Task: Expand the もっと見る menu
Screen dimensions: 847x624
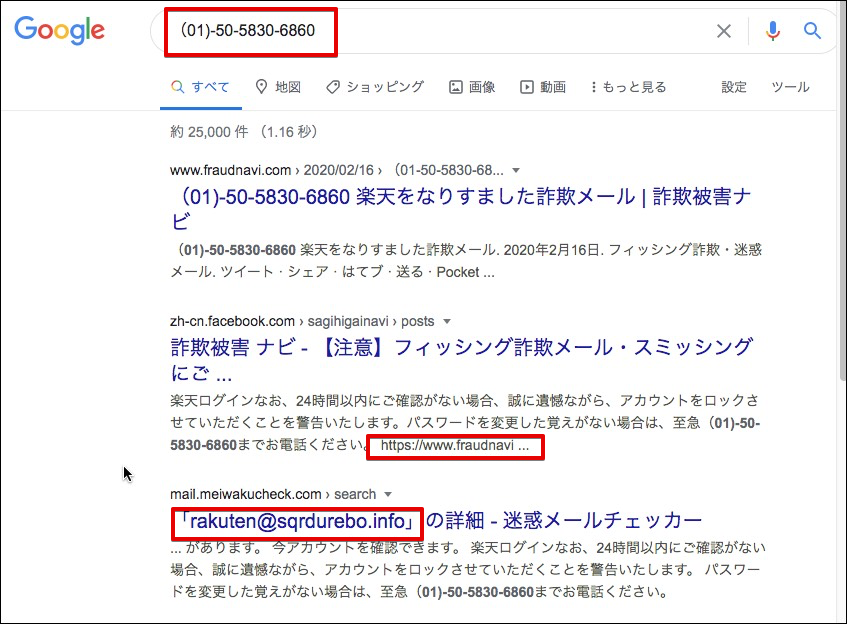Action: 628,87
